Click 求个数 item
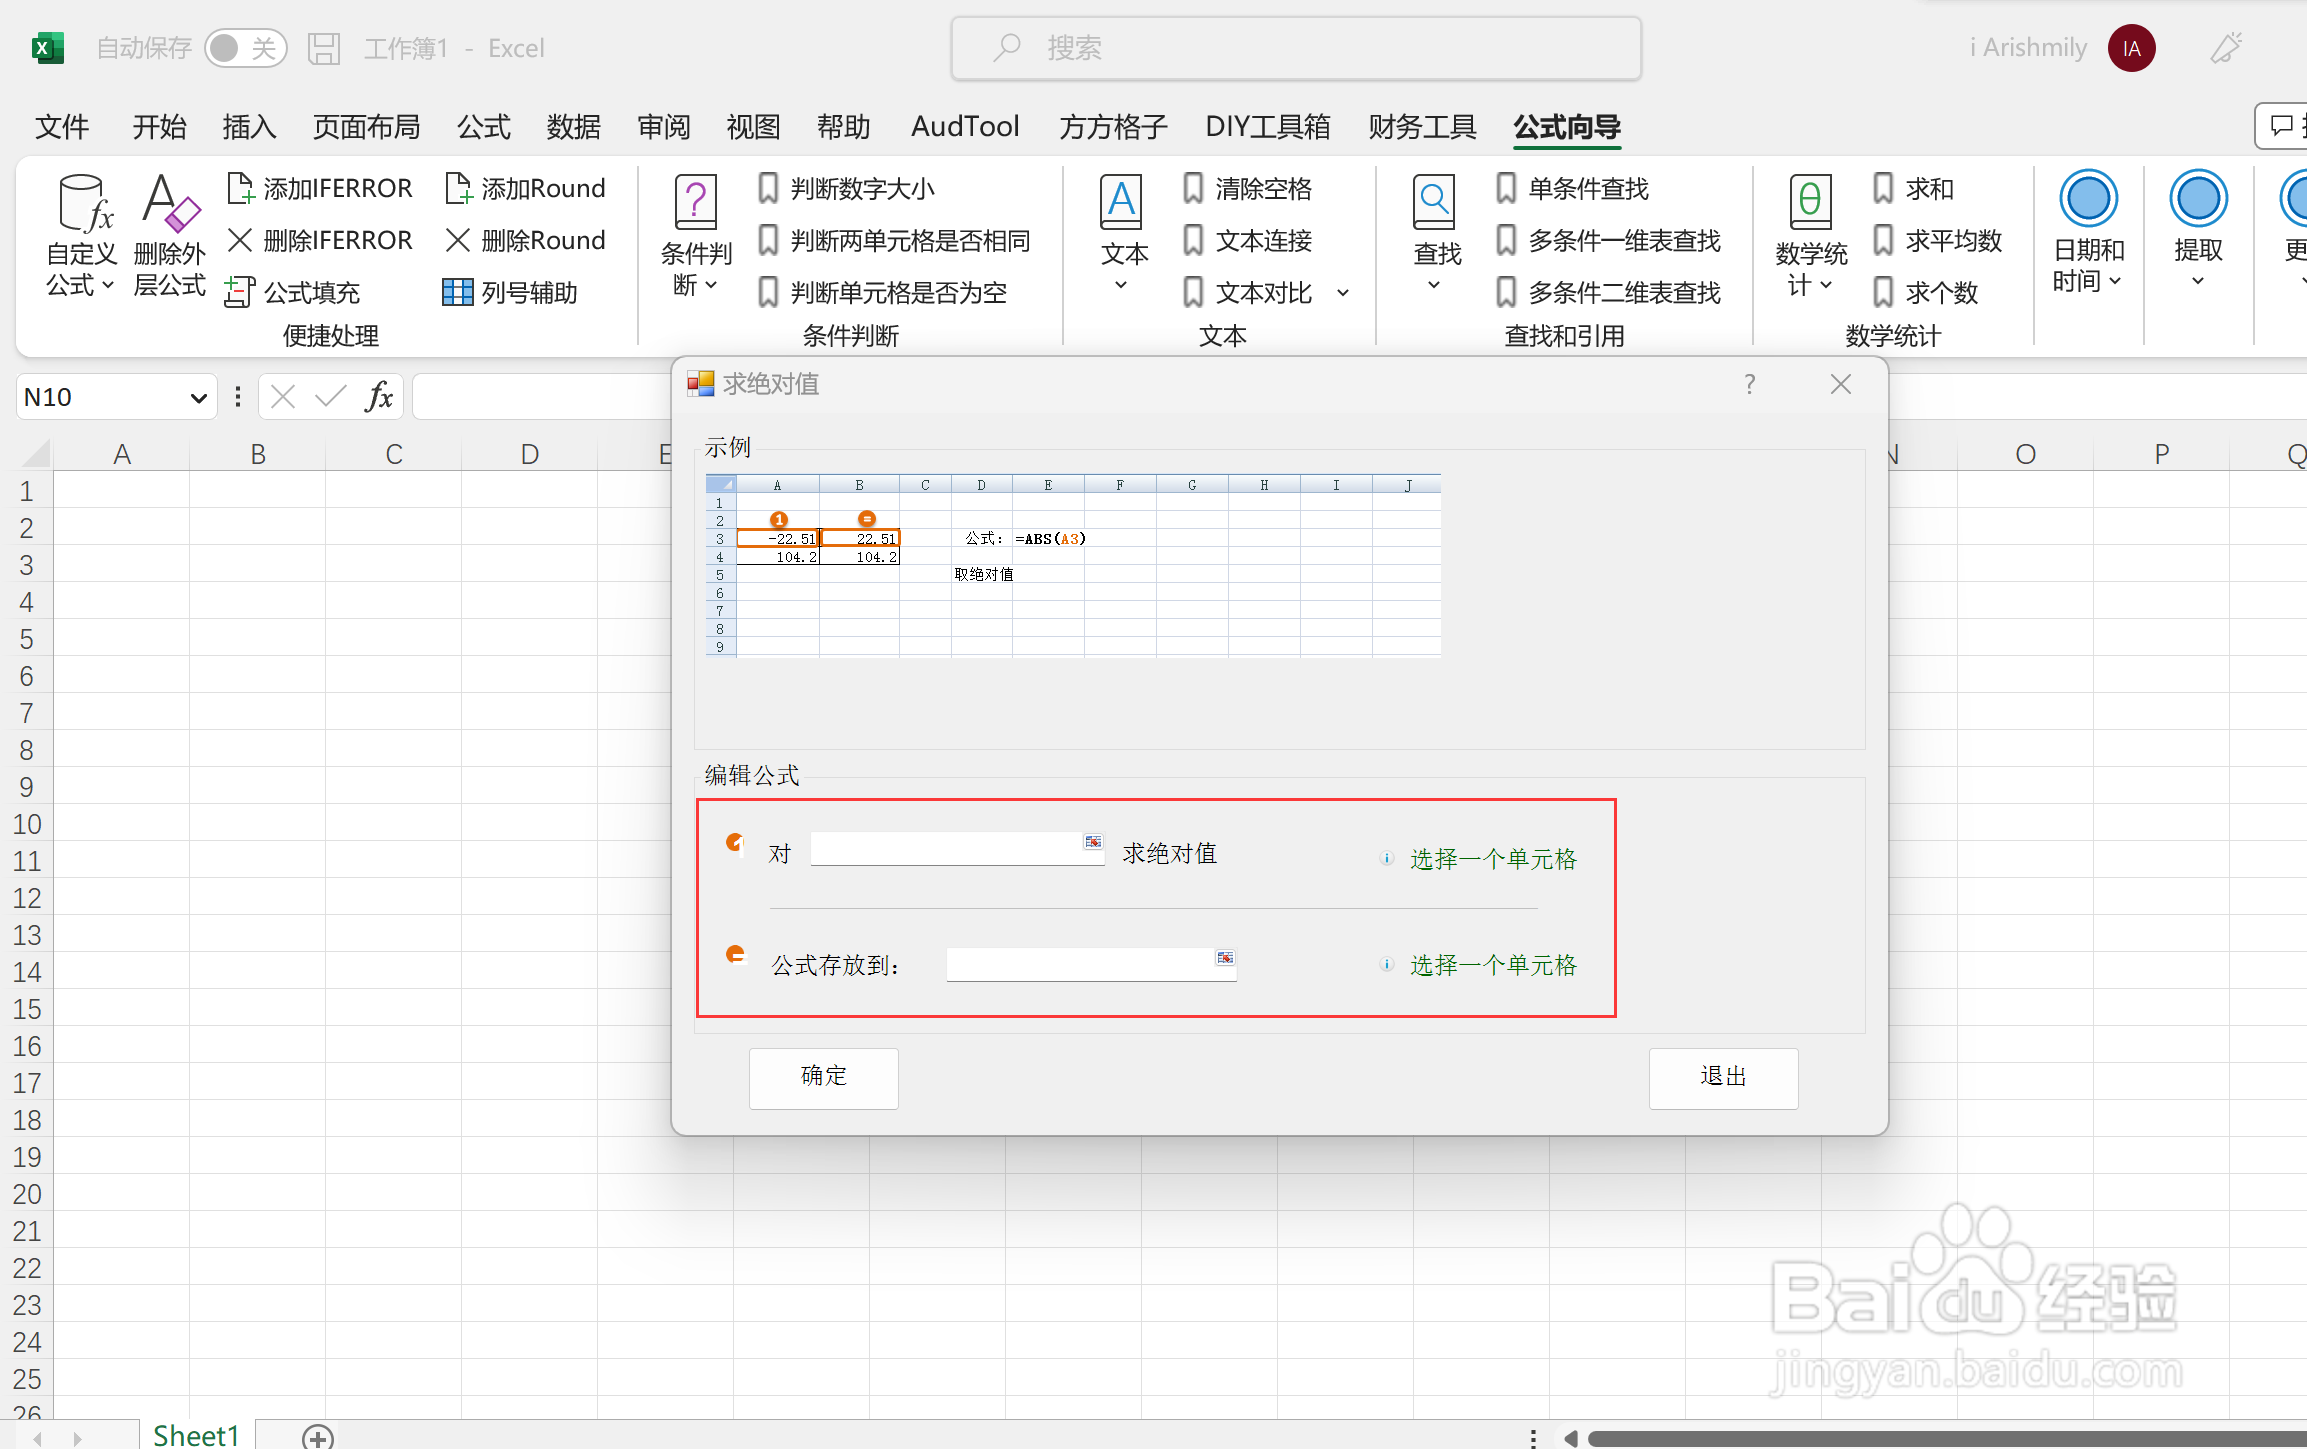Screen dimensions: 2307x1449 click(1925, 292)
